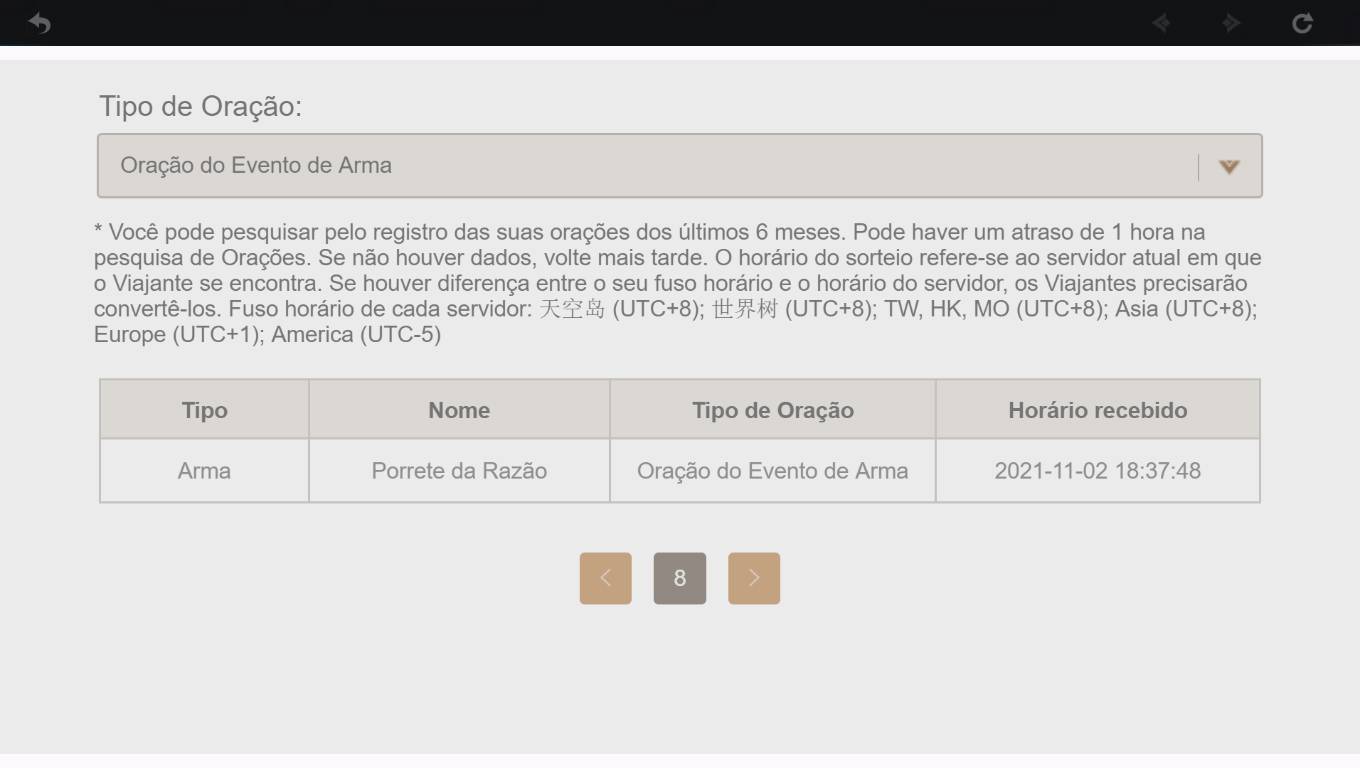Image resolution: width=1360 pixels, height=768 pixels.
Task: Click the Tipo de Oração: label above the dropdown
Action: [x=200, y=107]
